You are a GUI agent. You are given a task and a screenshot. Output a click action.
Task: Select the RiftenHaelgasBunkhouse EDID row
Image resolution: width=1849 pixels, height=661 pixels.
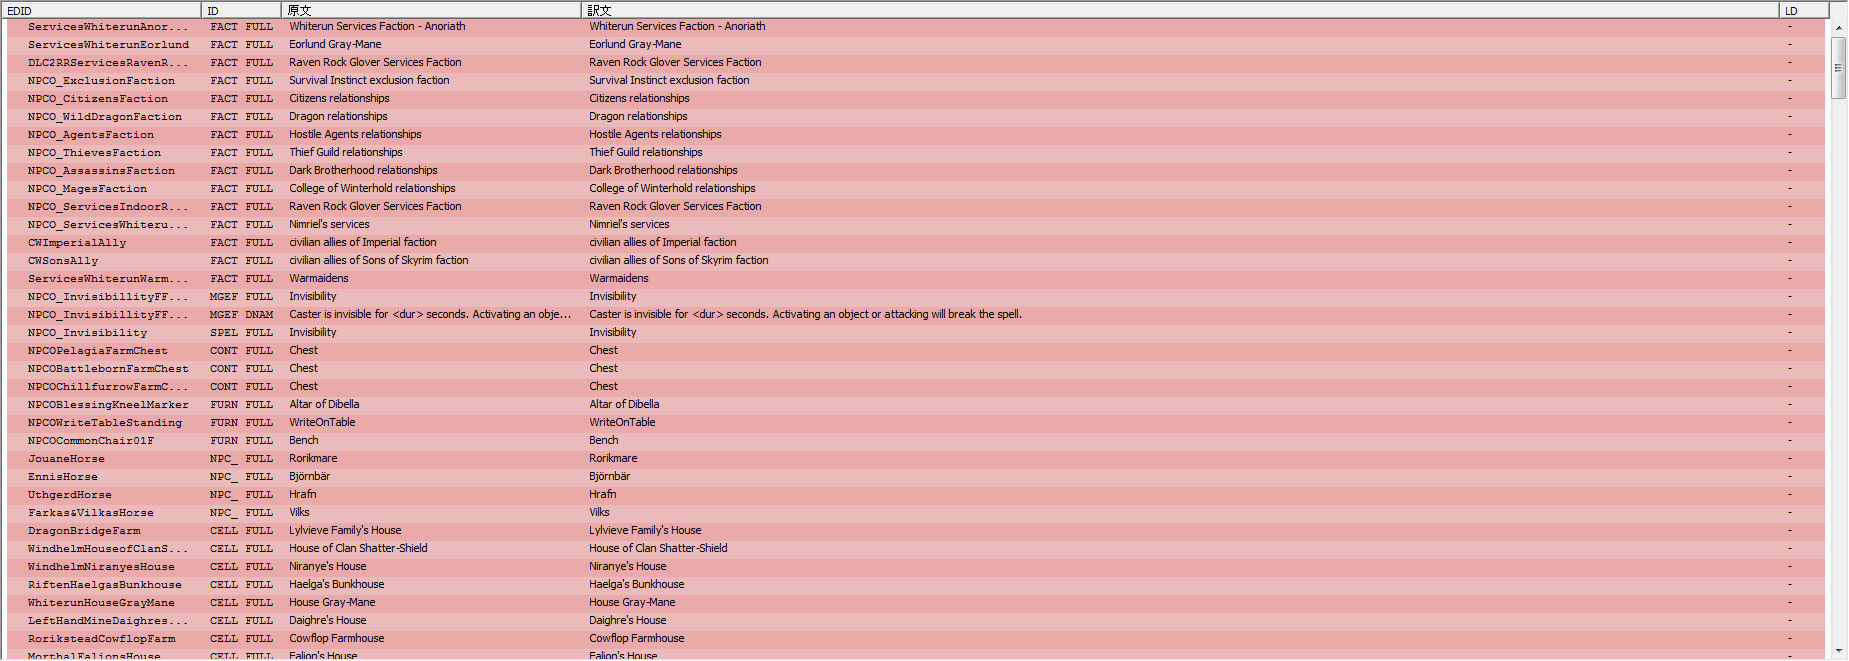tap(916, 585)
